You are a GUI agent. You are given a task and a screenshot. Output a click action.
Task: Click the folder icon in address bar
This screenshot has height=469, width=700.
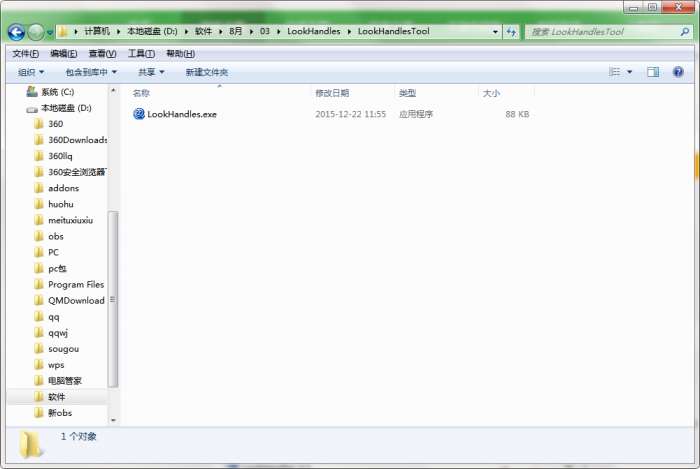pos(63,32)
